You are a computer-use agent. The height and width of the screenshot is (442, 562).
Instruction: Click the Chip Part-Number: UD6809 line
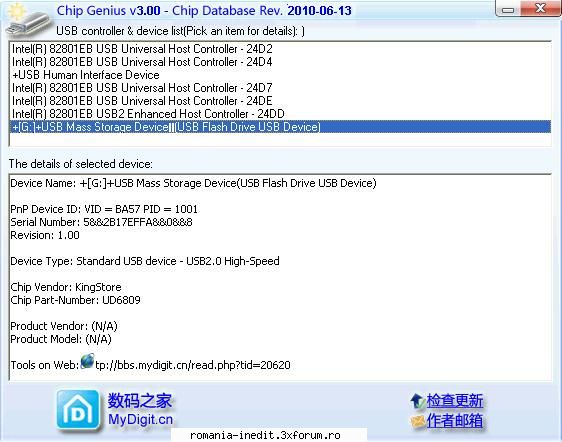pyautogui.click(x=75, y=300)
